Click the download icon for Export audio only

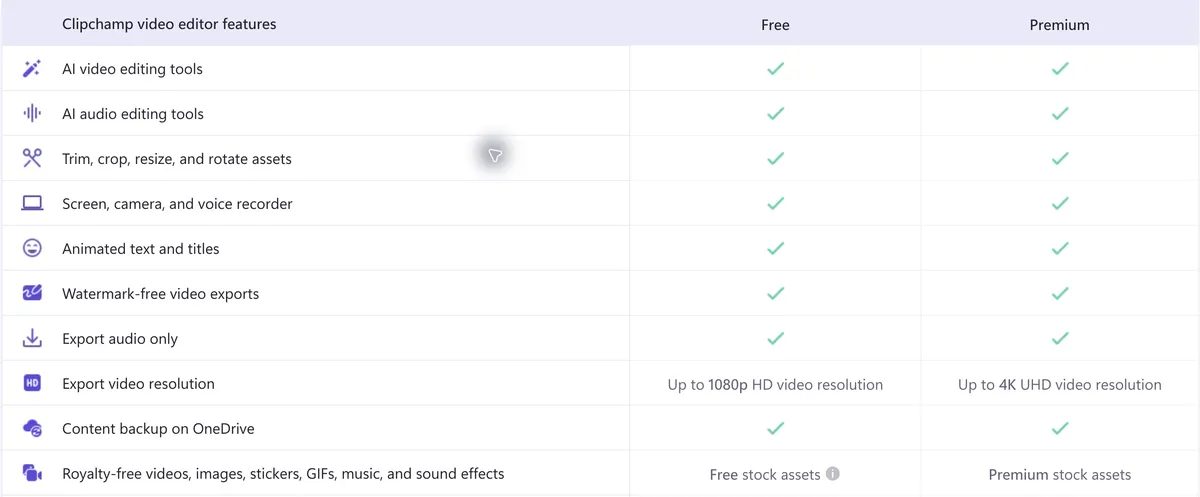pos(32,339)
